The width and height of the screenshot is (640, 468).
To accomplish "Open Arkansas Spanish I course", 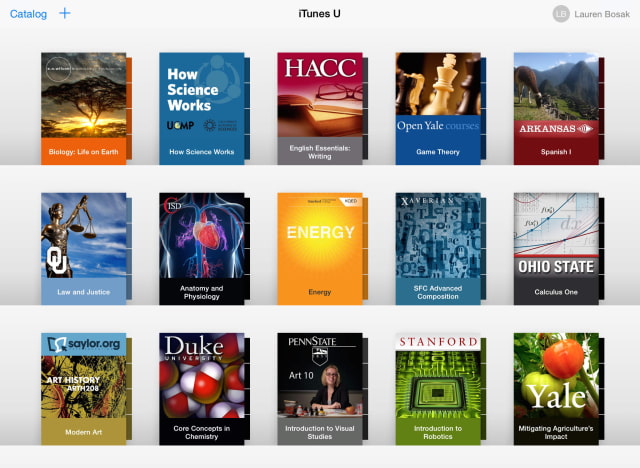I will [556, 109].
